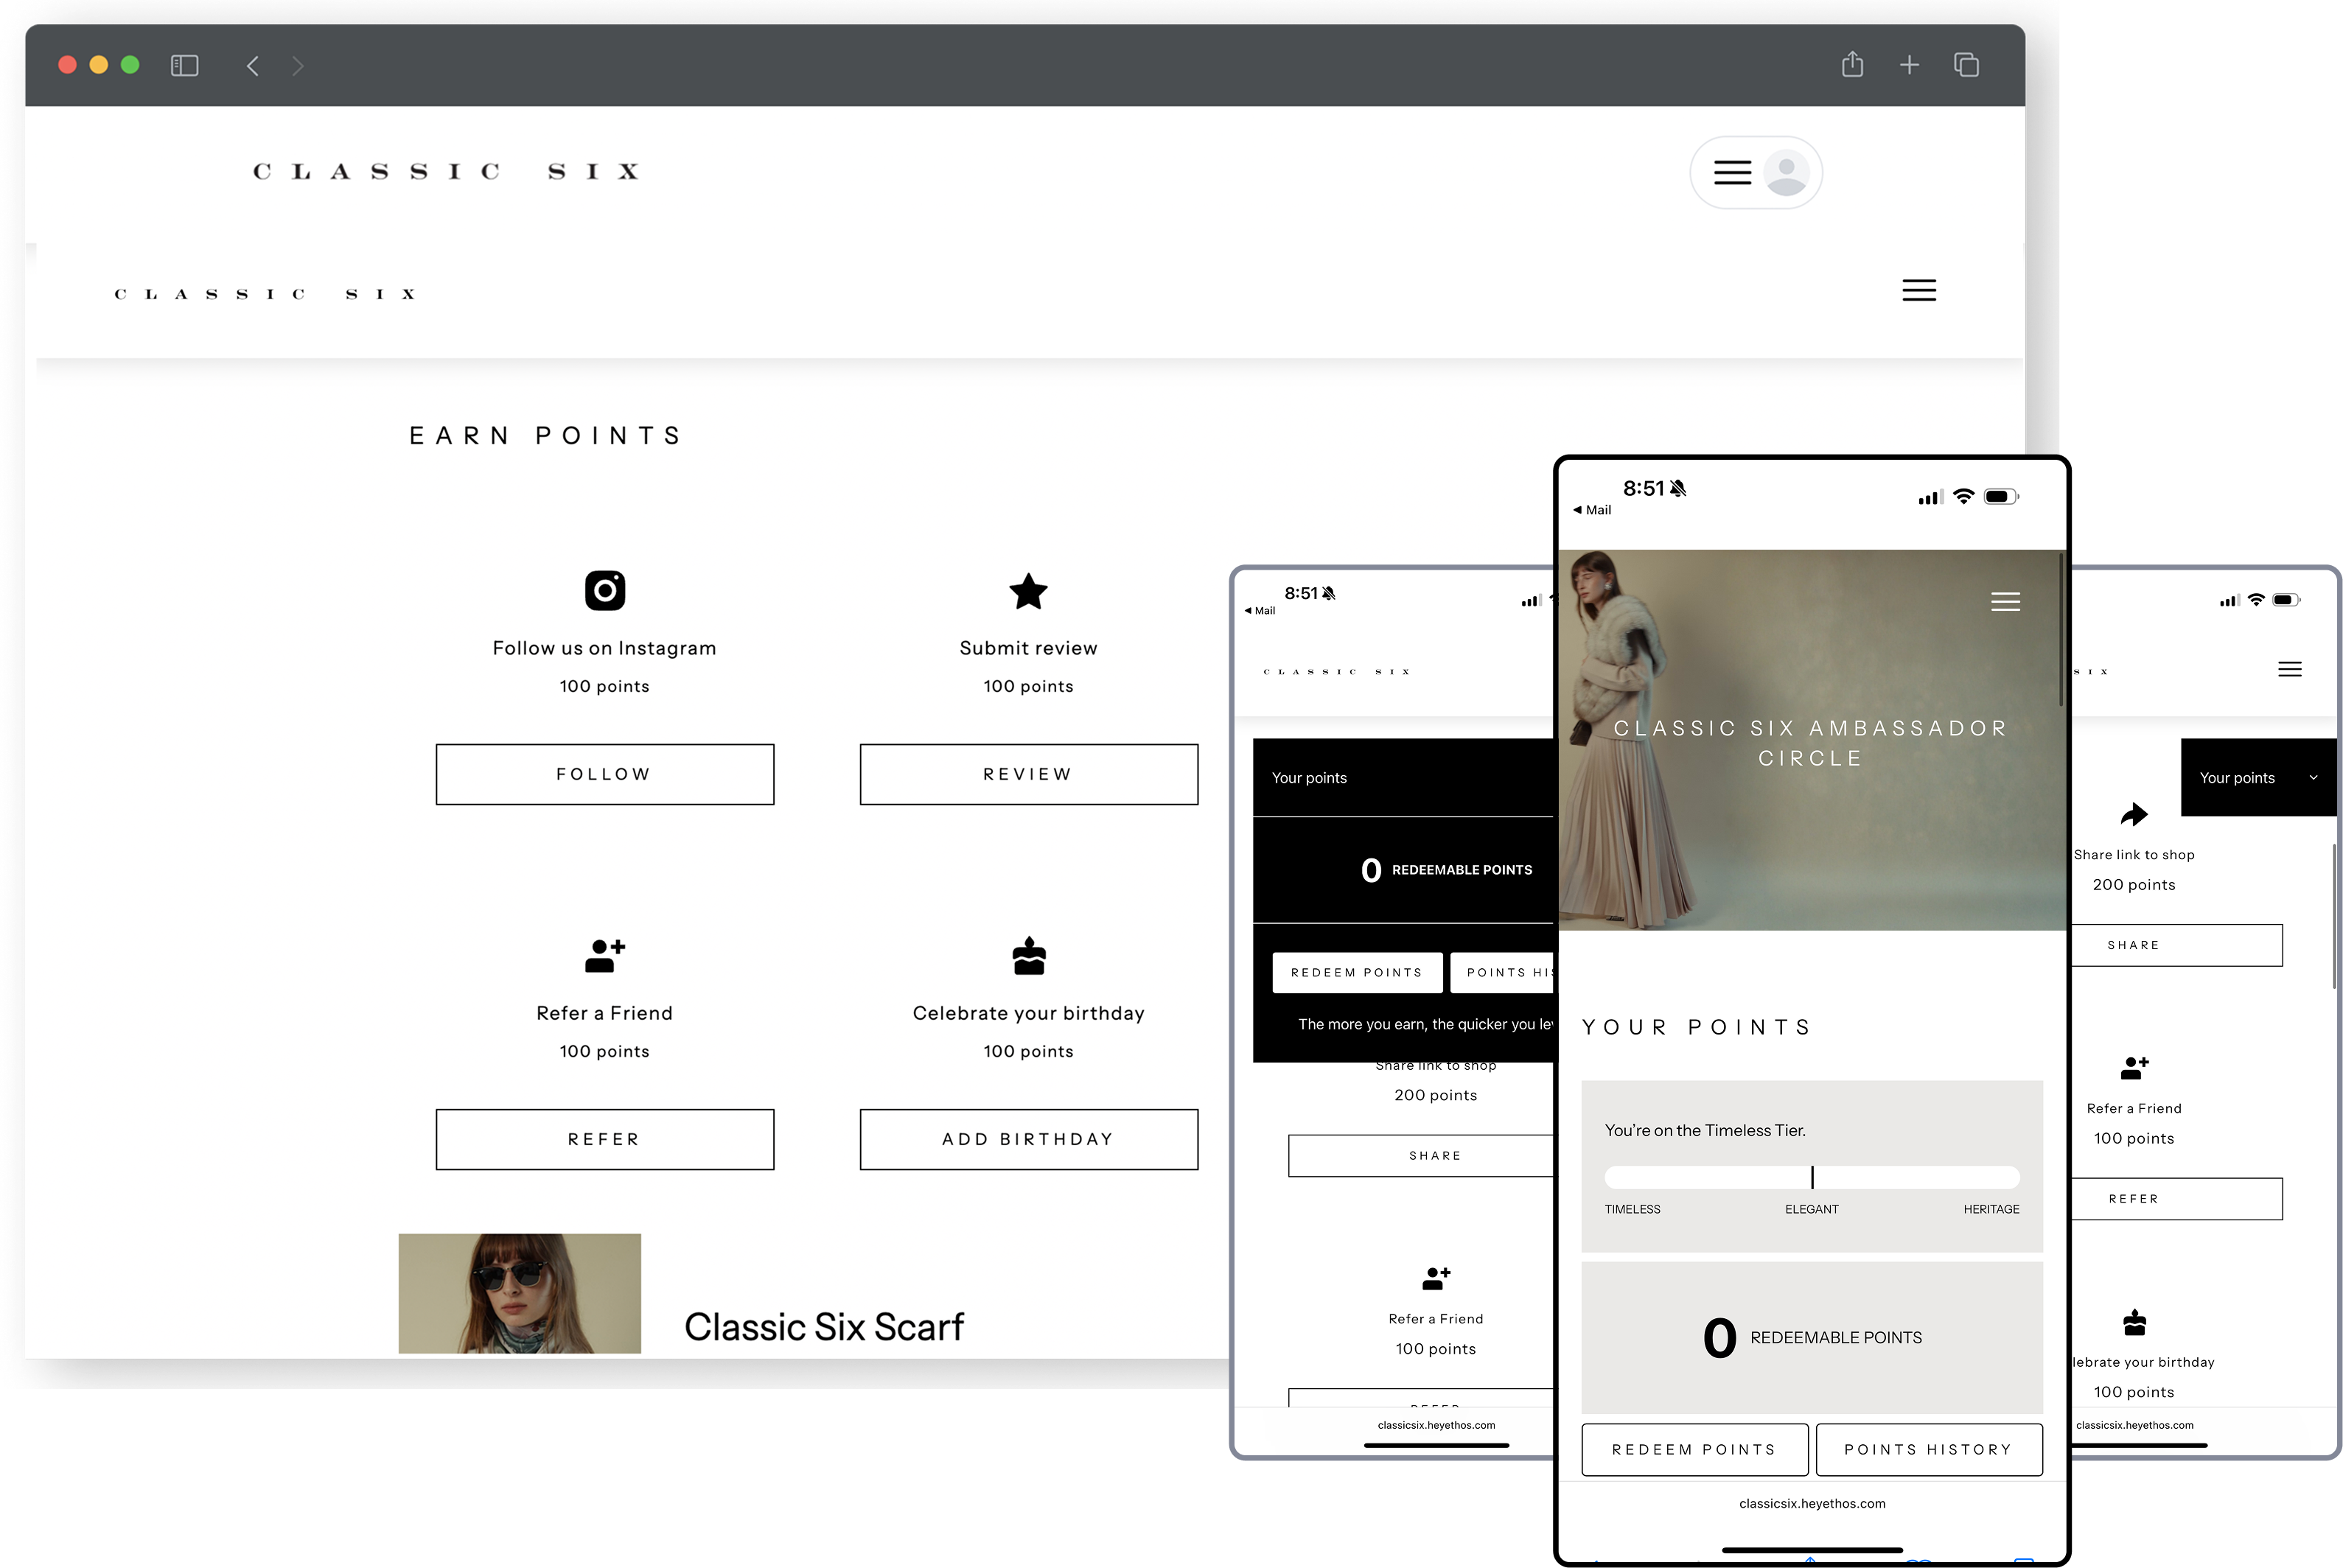Open a new tab with plus icon

click(x=1909, y=65)
